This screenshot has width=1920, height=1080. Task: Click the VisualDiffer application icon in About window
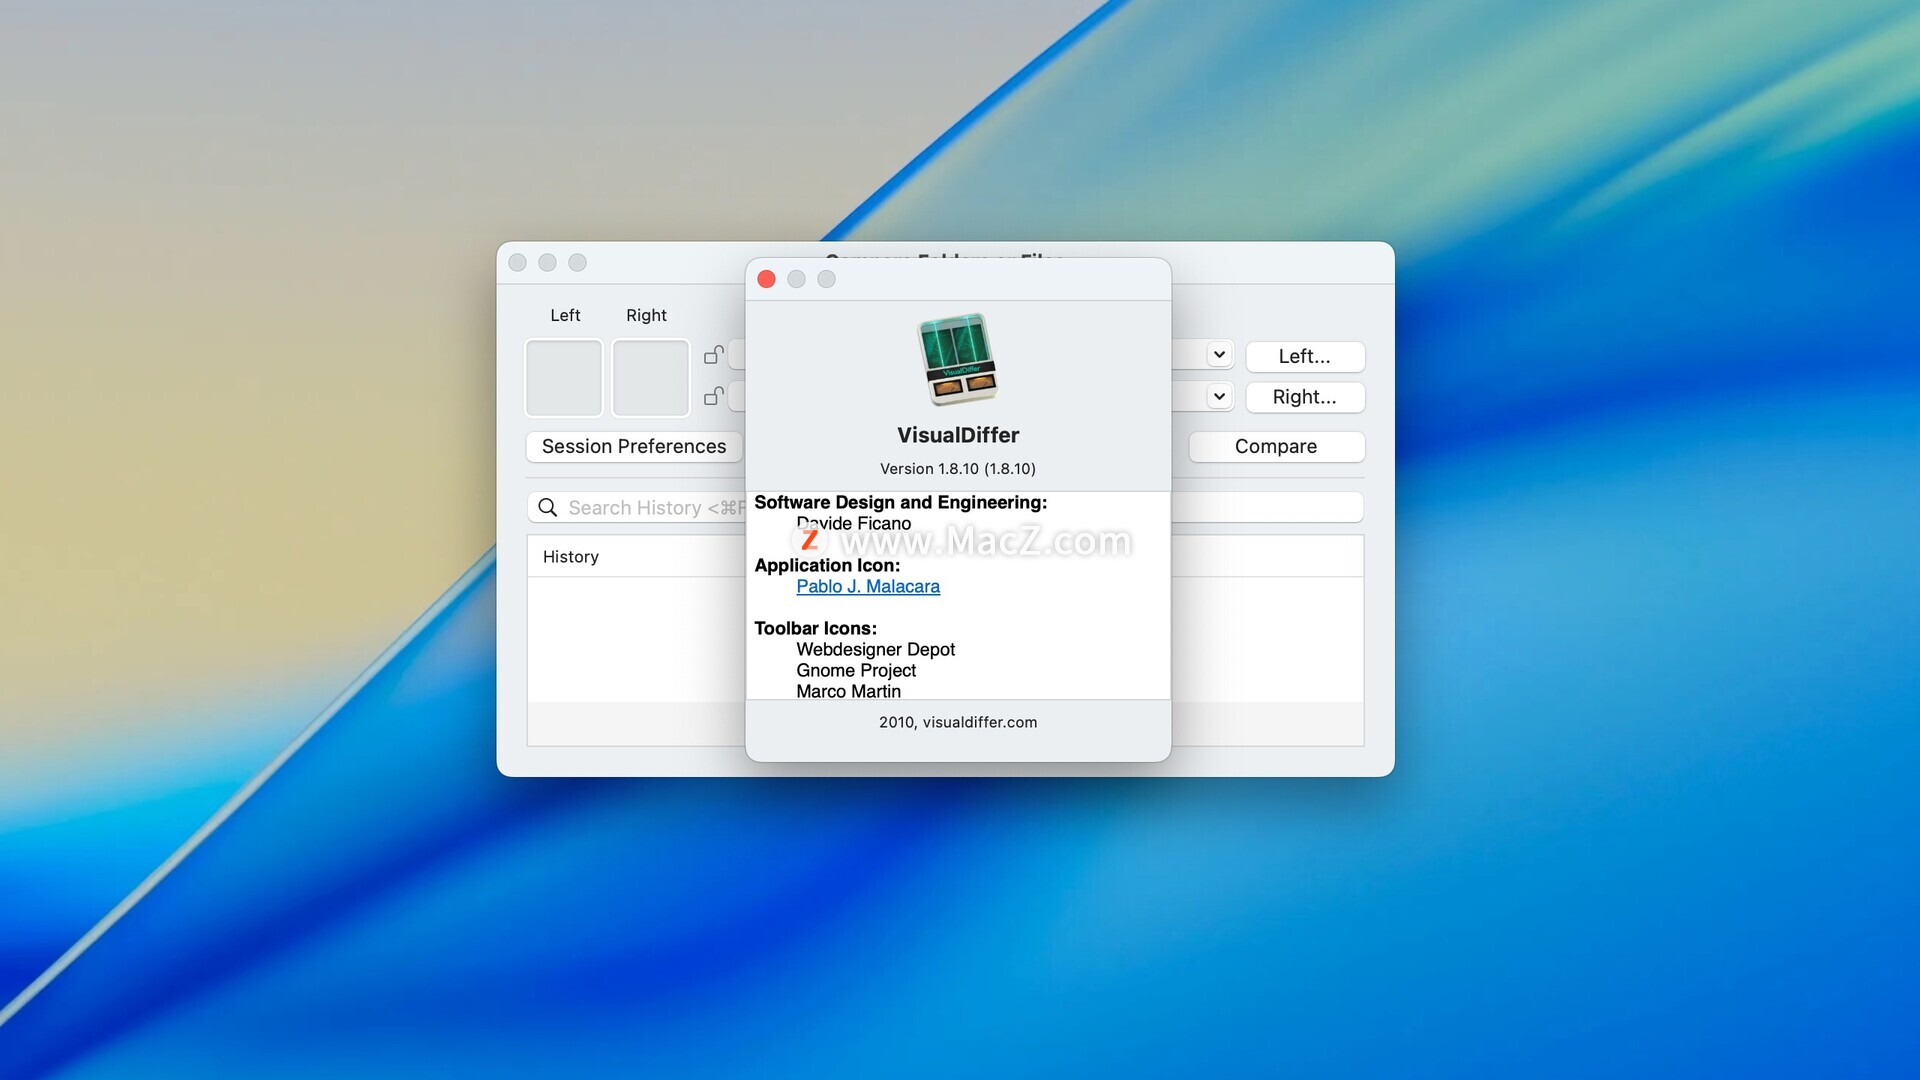click(x=957, y=360)
